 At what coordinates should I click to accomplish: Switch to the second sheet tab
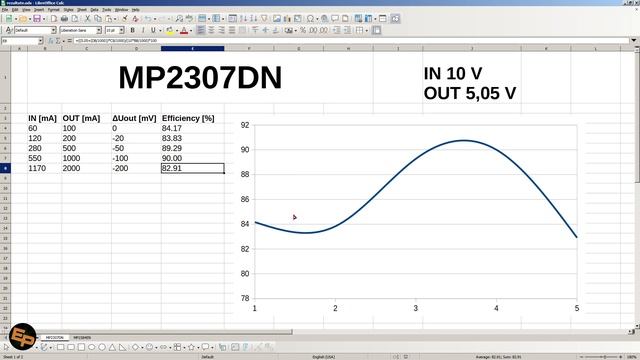pos(82,338)
